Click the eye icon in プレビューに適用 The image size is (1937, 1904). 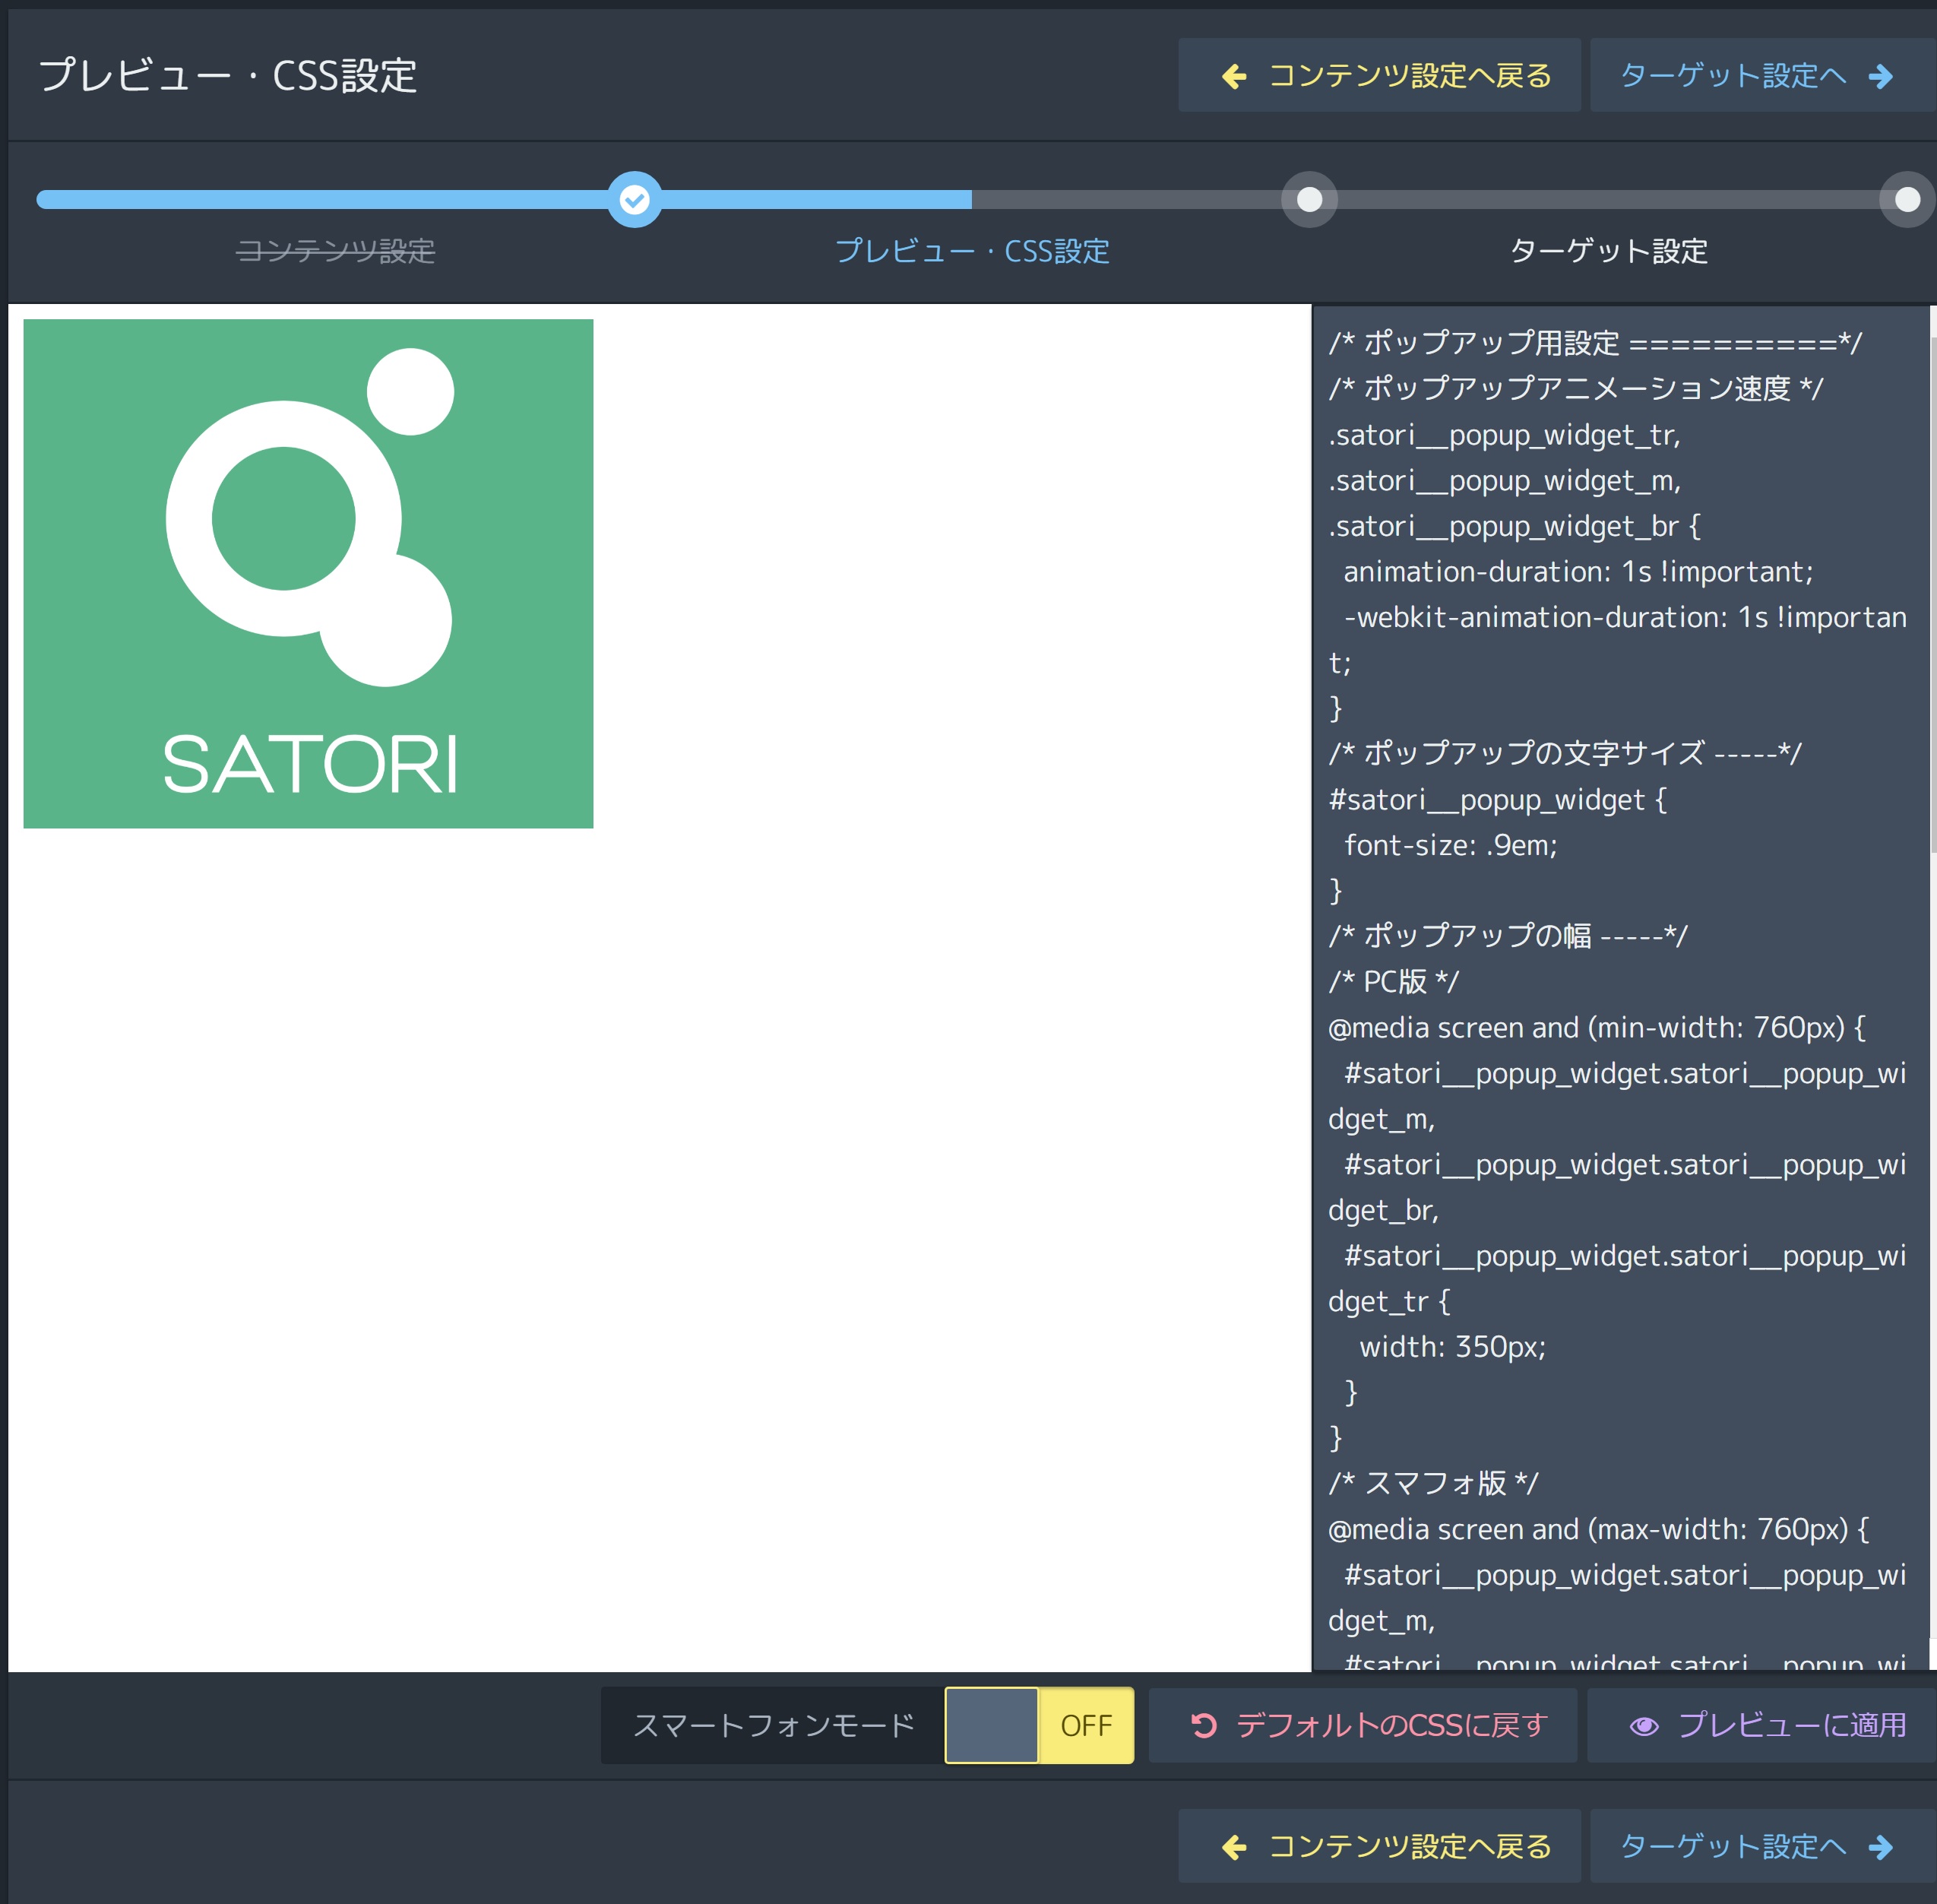point(1644,1726)
